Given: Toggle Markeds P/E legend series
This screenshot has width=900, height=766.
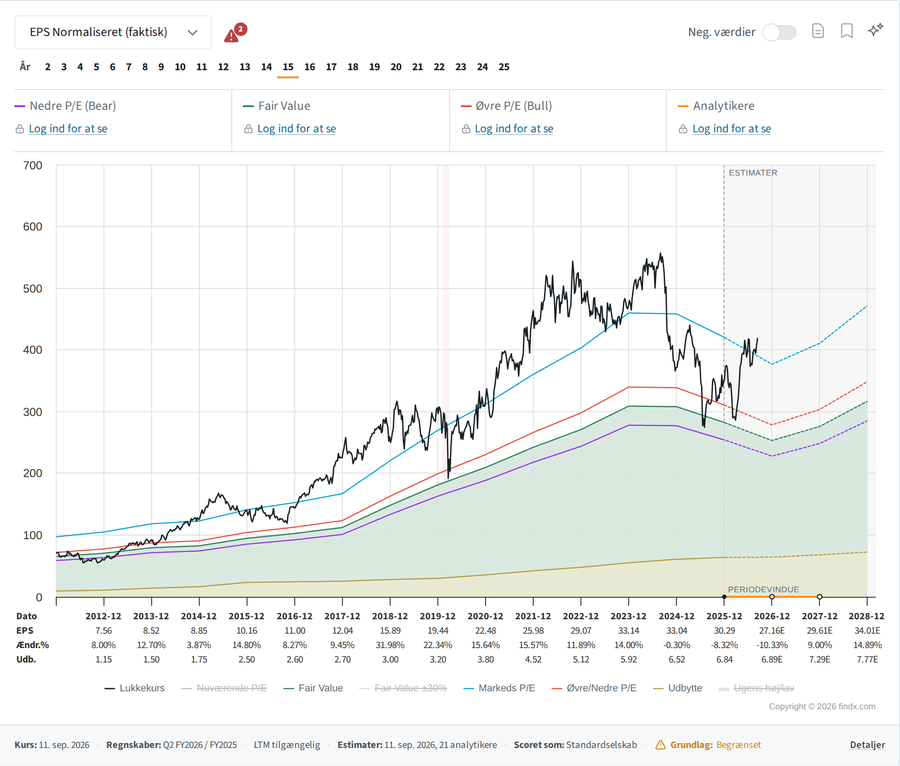Looking at the screenshot, I should pyautogui.click(x=499, y=688).
